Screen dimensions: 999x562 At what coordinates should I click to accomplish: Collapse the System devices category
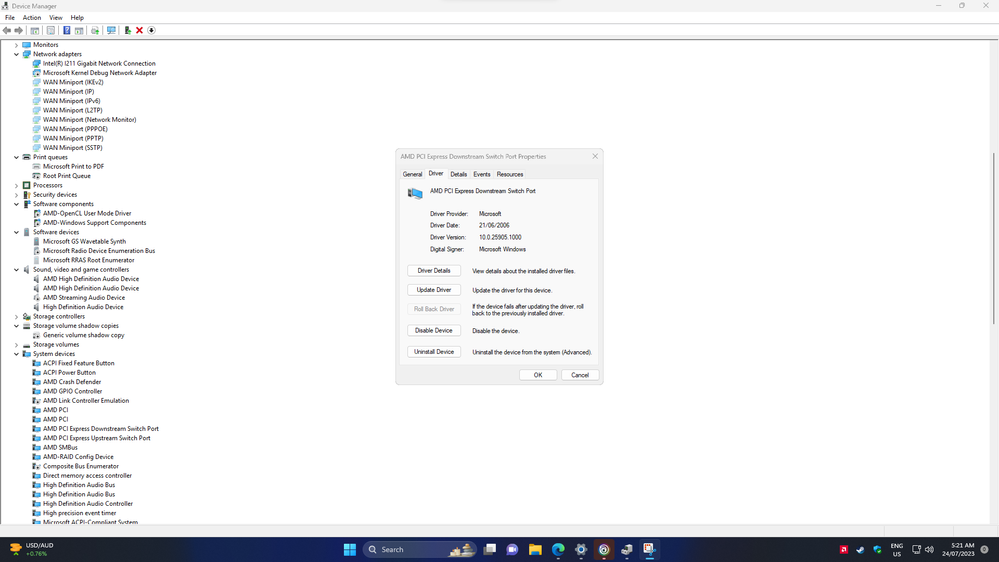(x=17, y=354)
